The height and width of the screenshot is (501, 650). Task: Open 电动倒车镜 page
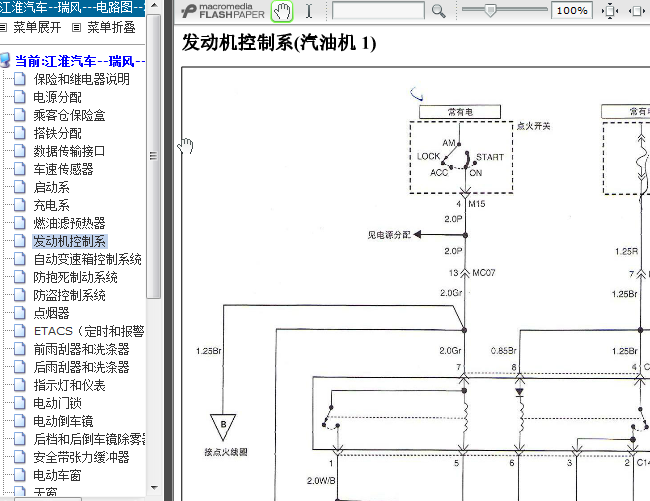(x=63, y=421)
